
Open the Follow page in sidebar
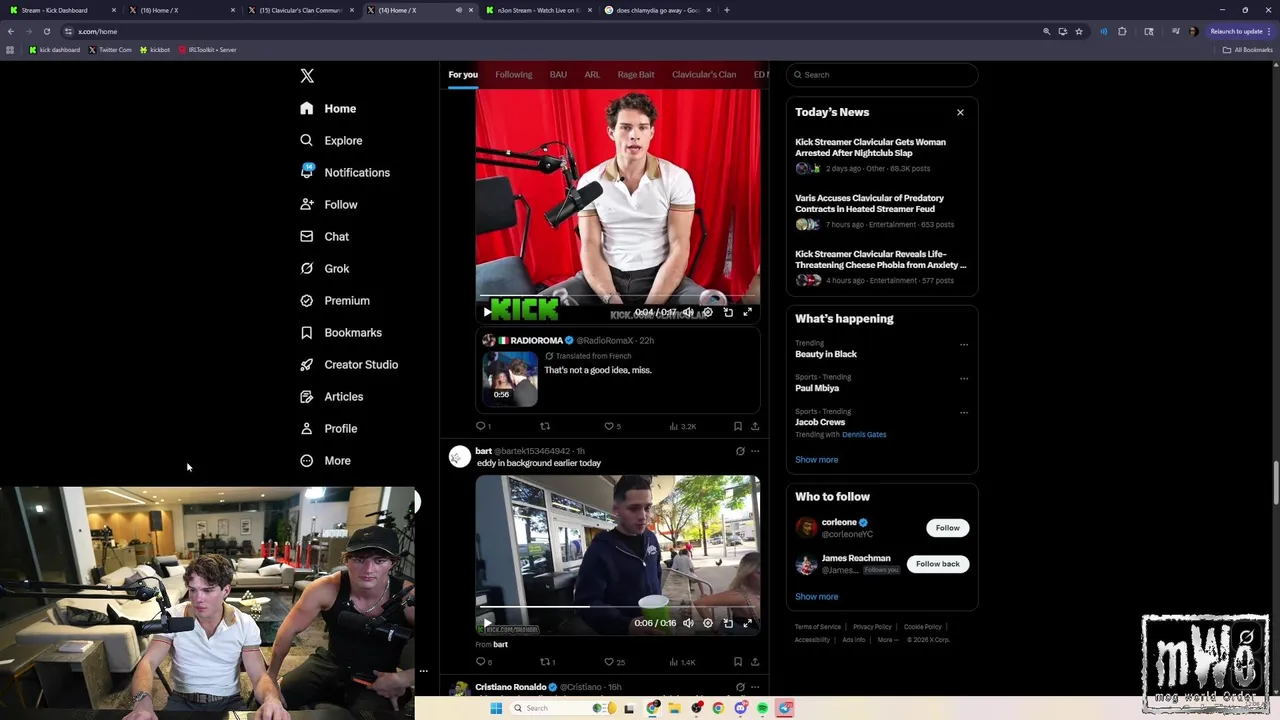coord(328,205)
